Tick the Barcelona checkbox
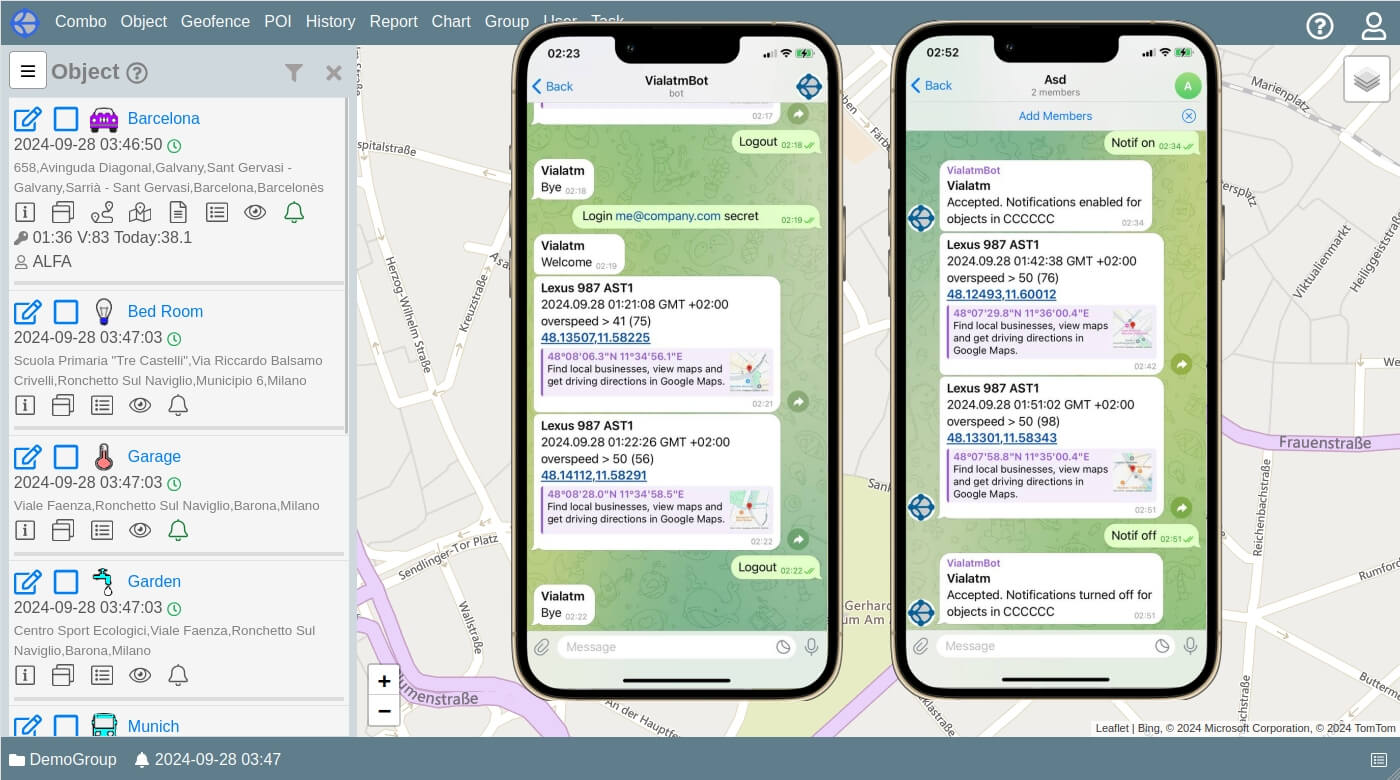The image size is (1400, 780). (66, 119)
